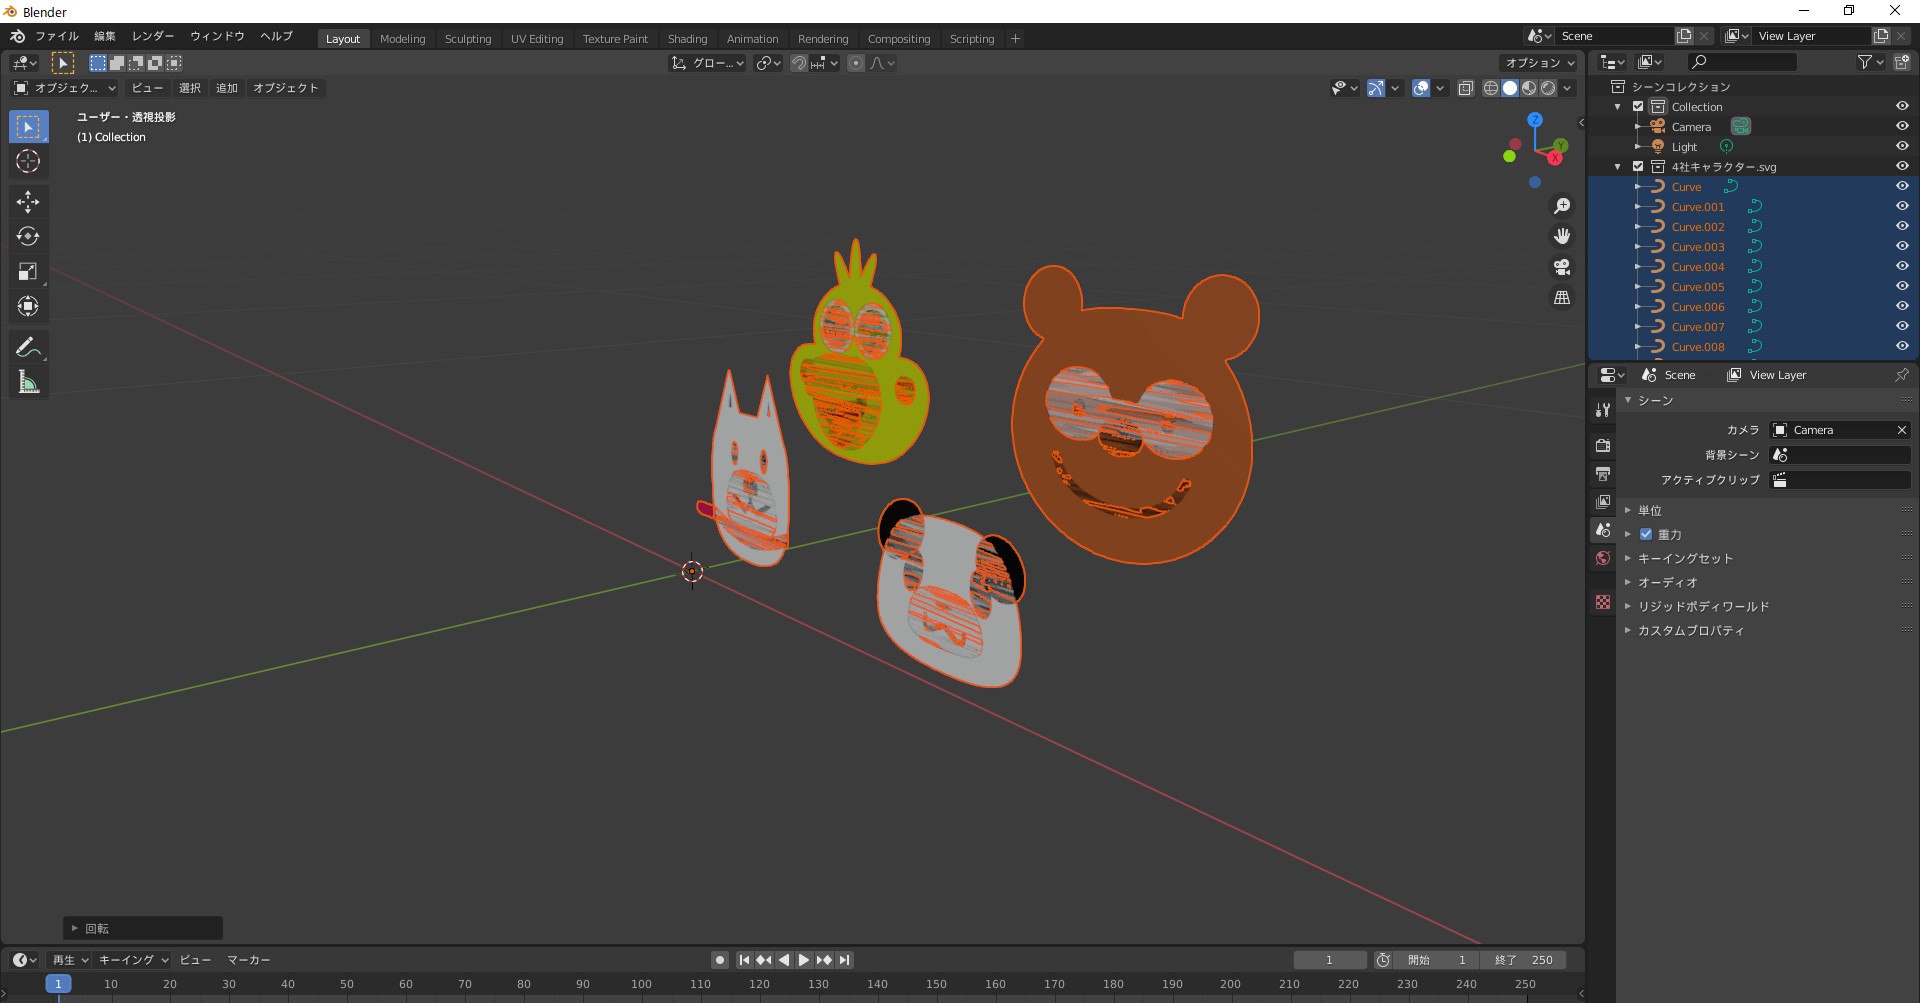Select the Transform tool
1920x1003 pixels.
tap(28, 307)
